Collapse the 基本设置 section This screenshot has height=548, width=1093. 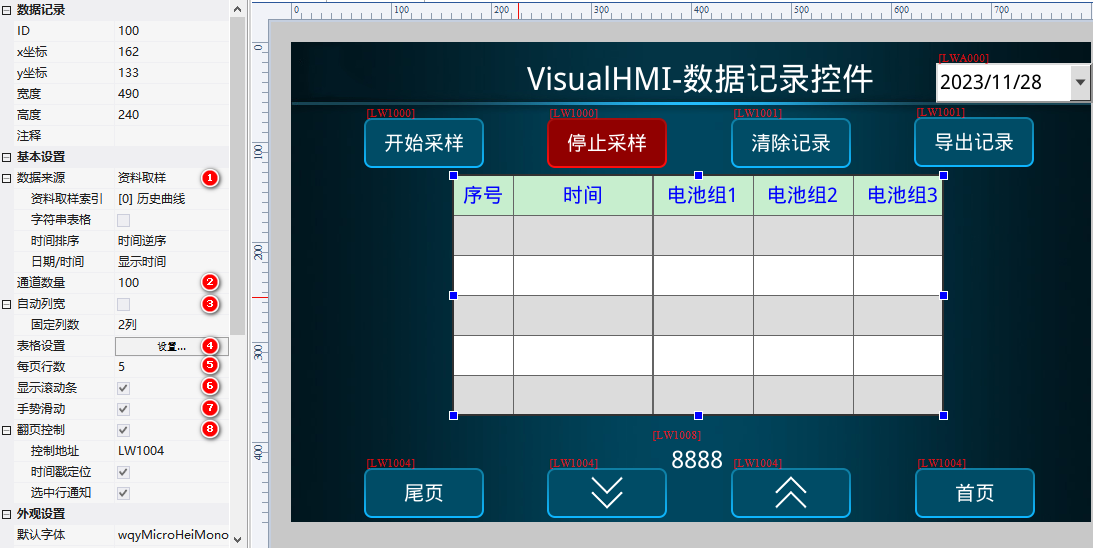pyautogui.click(x=7, y=157)
